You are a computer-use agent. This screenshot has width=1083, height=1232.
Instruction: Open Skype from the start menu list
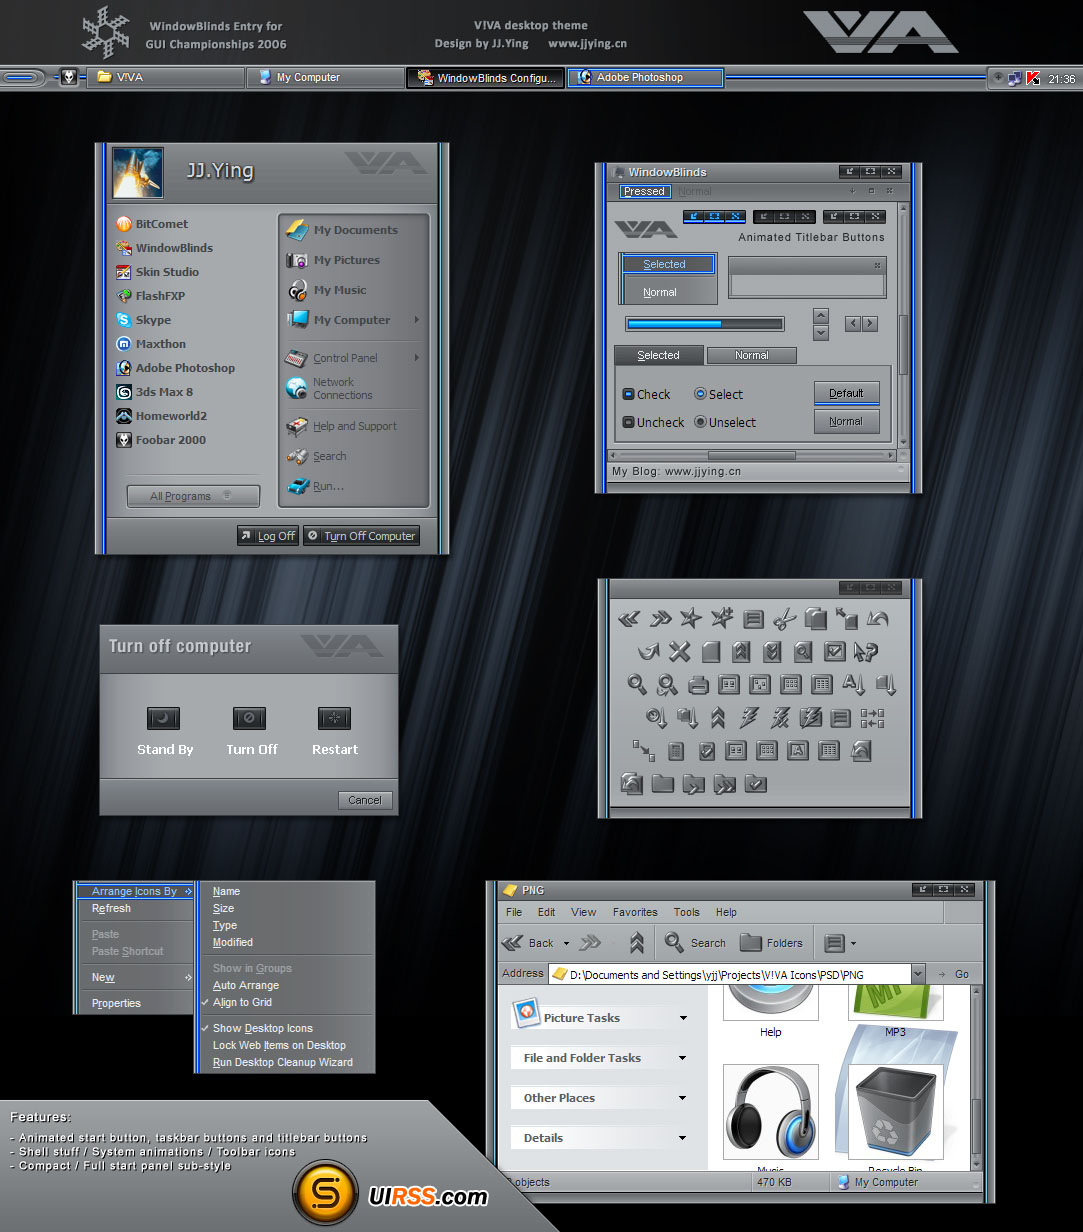pyautogui.click(x=144, y=320)
